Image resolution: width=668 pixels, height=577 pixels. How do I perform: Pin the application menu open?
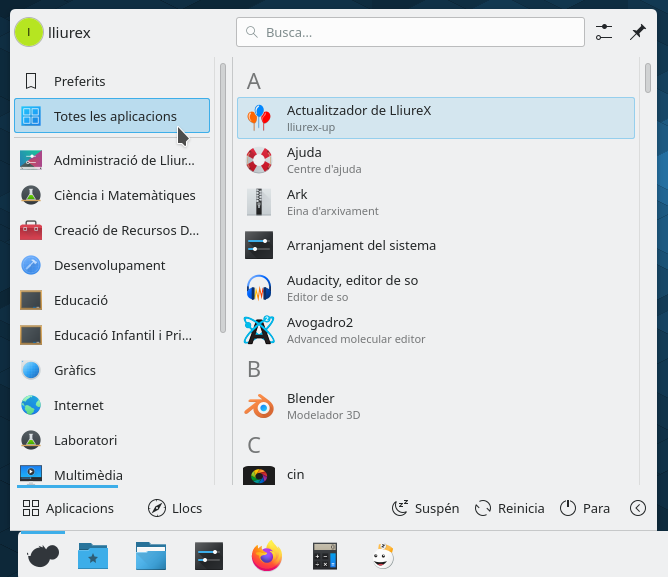click(637, 32)
